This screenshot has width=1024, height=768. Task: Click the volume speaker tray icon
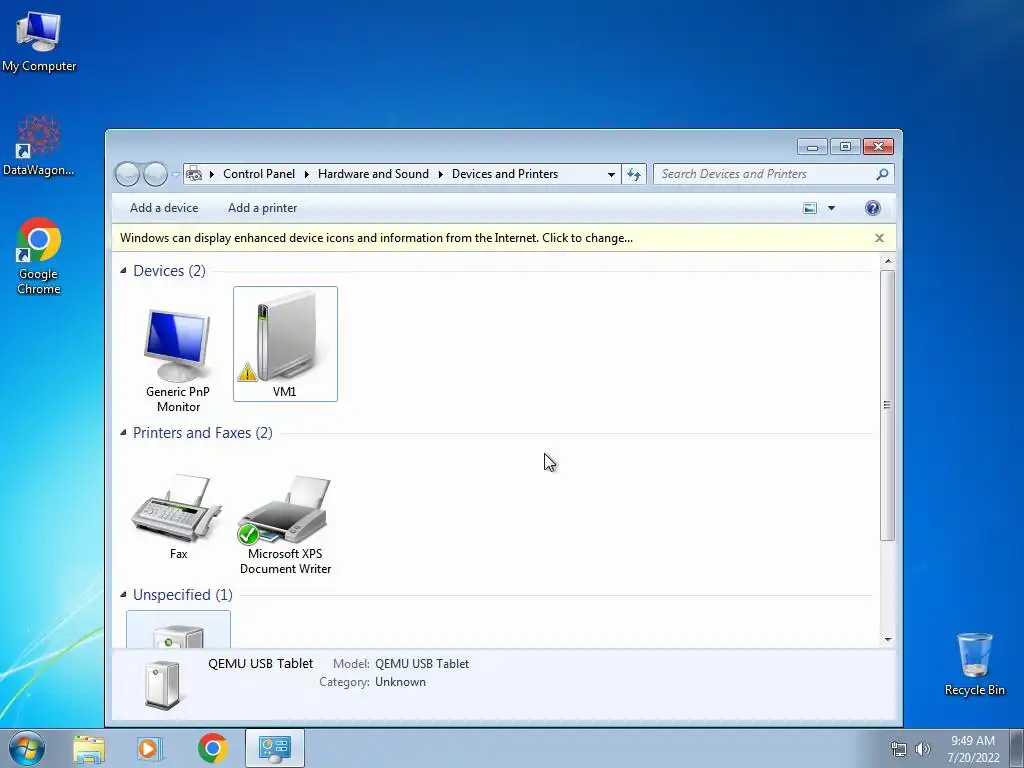pyautogui.click(x=923, y=749)
